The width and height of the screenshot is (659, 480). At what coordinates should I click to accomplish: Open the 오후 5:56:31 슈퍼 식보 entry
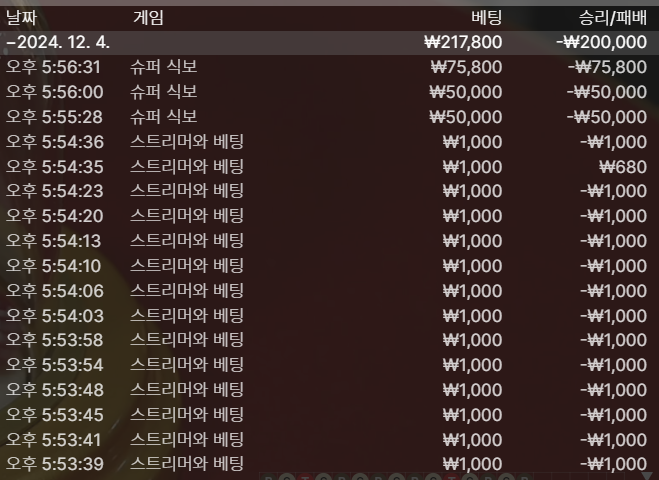[330, 67]
